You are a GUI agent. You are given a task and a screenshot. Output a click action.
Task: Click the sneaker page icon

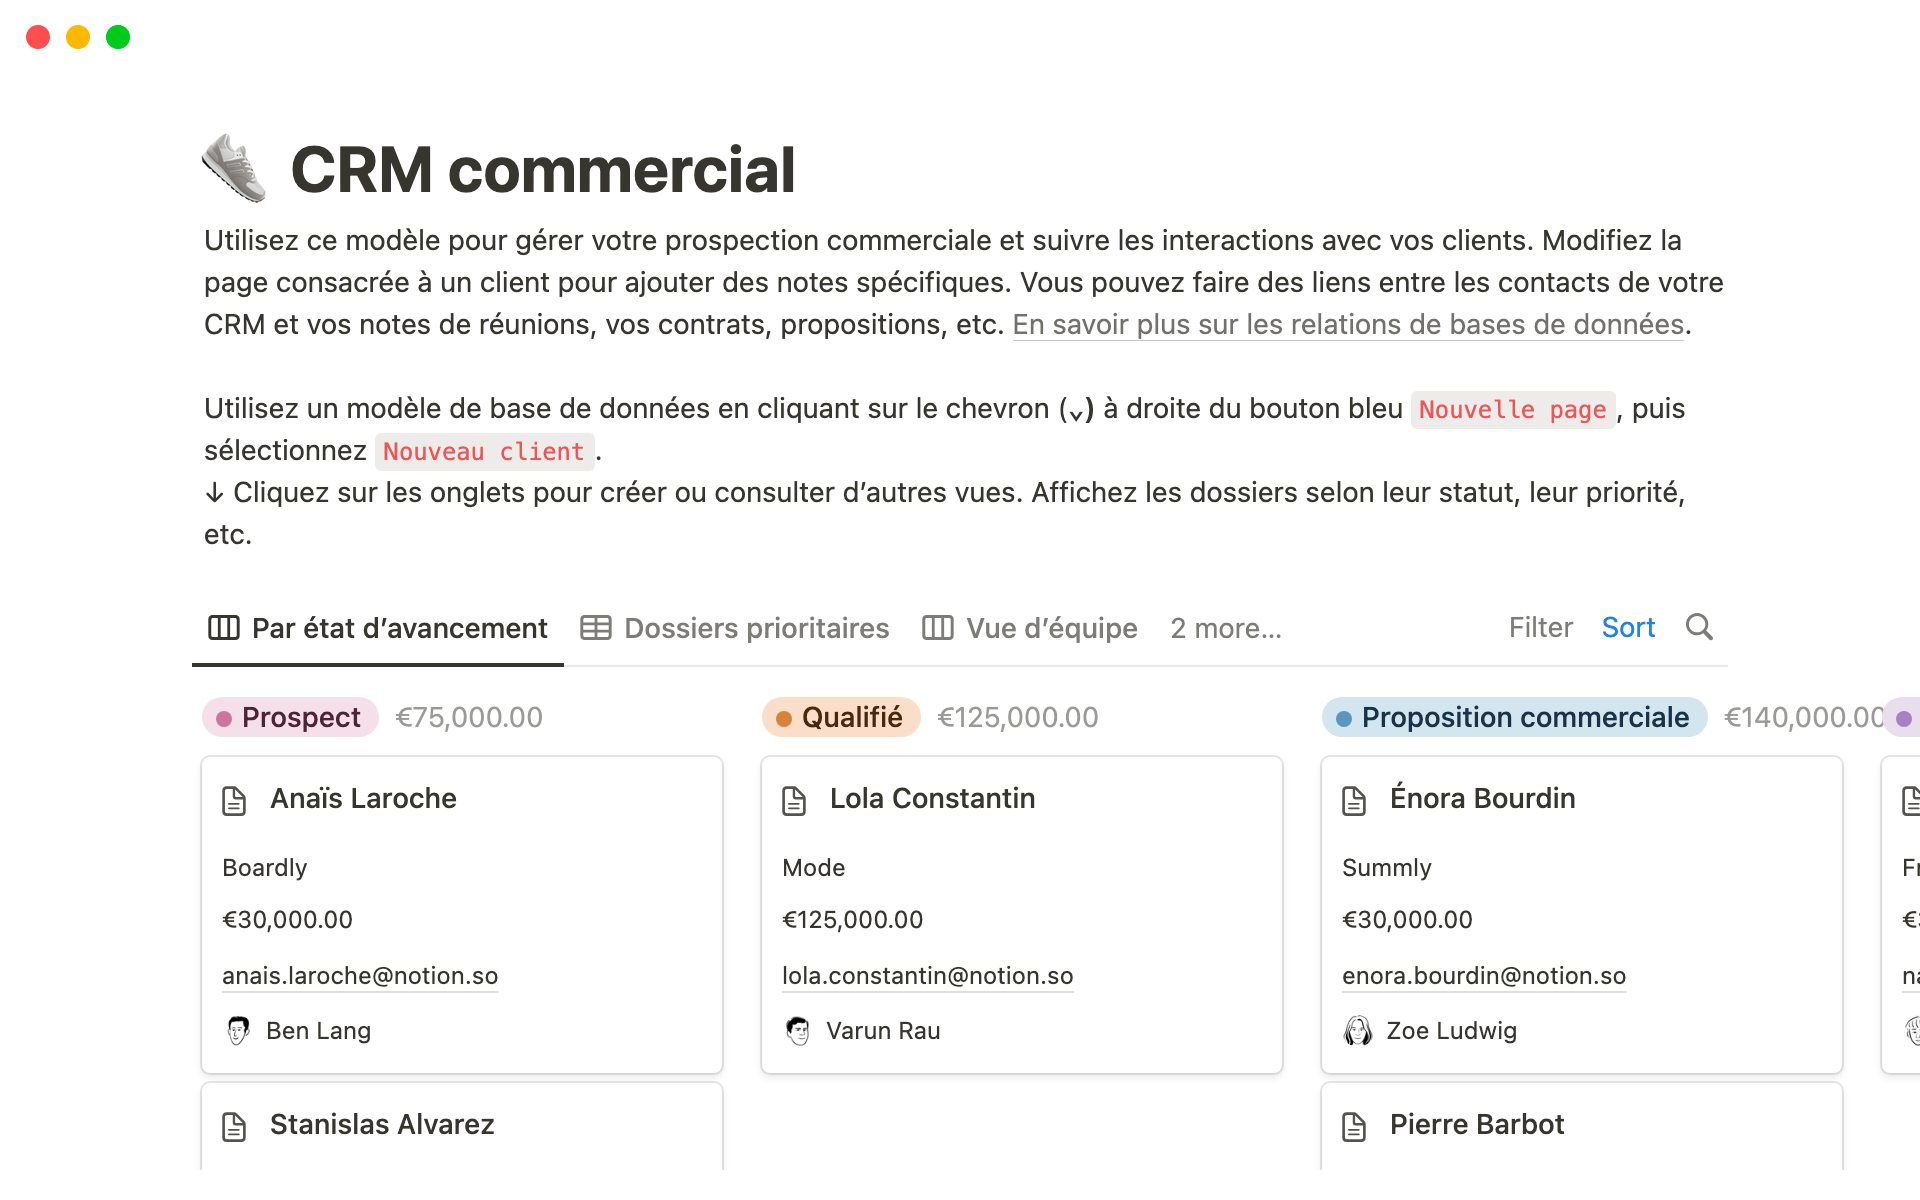tap(234, 168)
